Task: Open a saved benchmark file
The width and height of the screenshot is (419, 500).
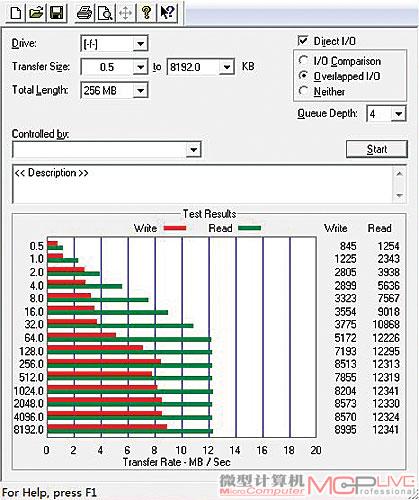Action: click(x=36, y=13)
